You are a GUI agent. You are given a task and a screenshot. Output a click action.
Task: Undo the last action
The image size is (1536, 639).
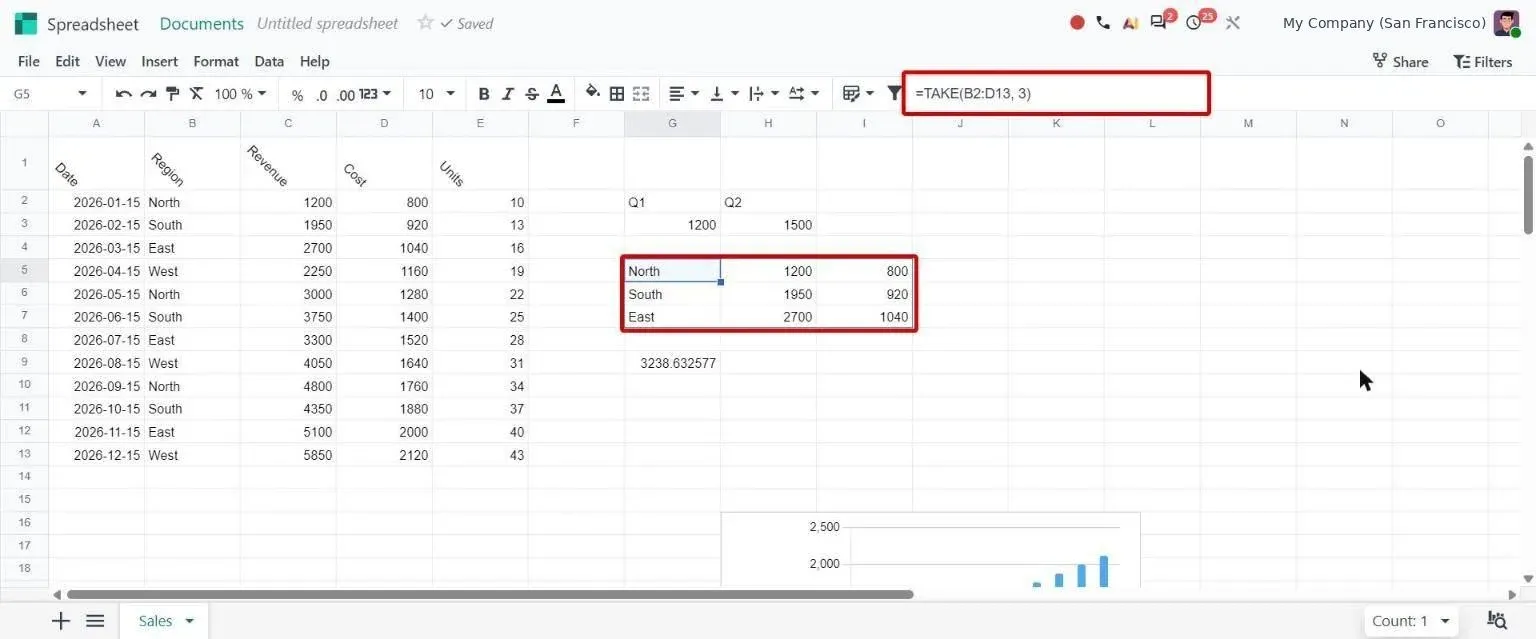124,94
